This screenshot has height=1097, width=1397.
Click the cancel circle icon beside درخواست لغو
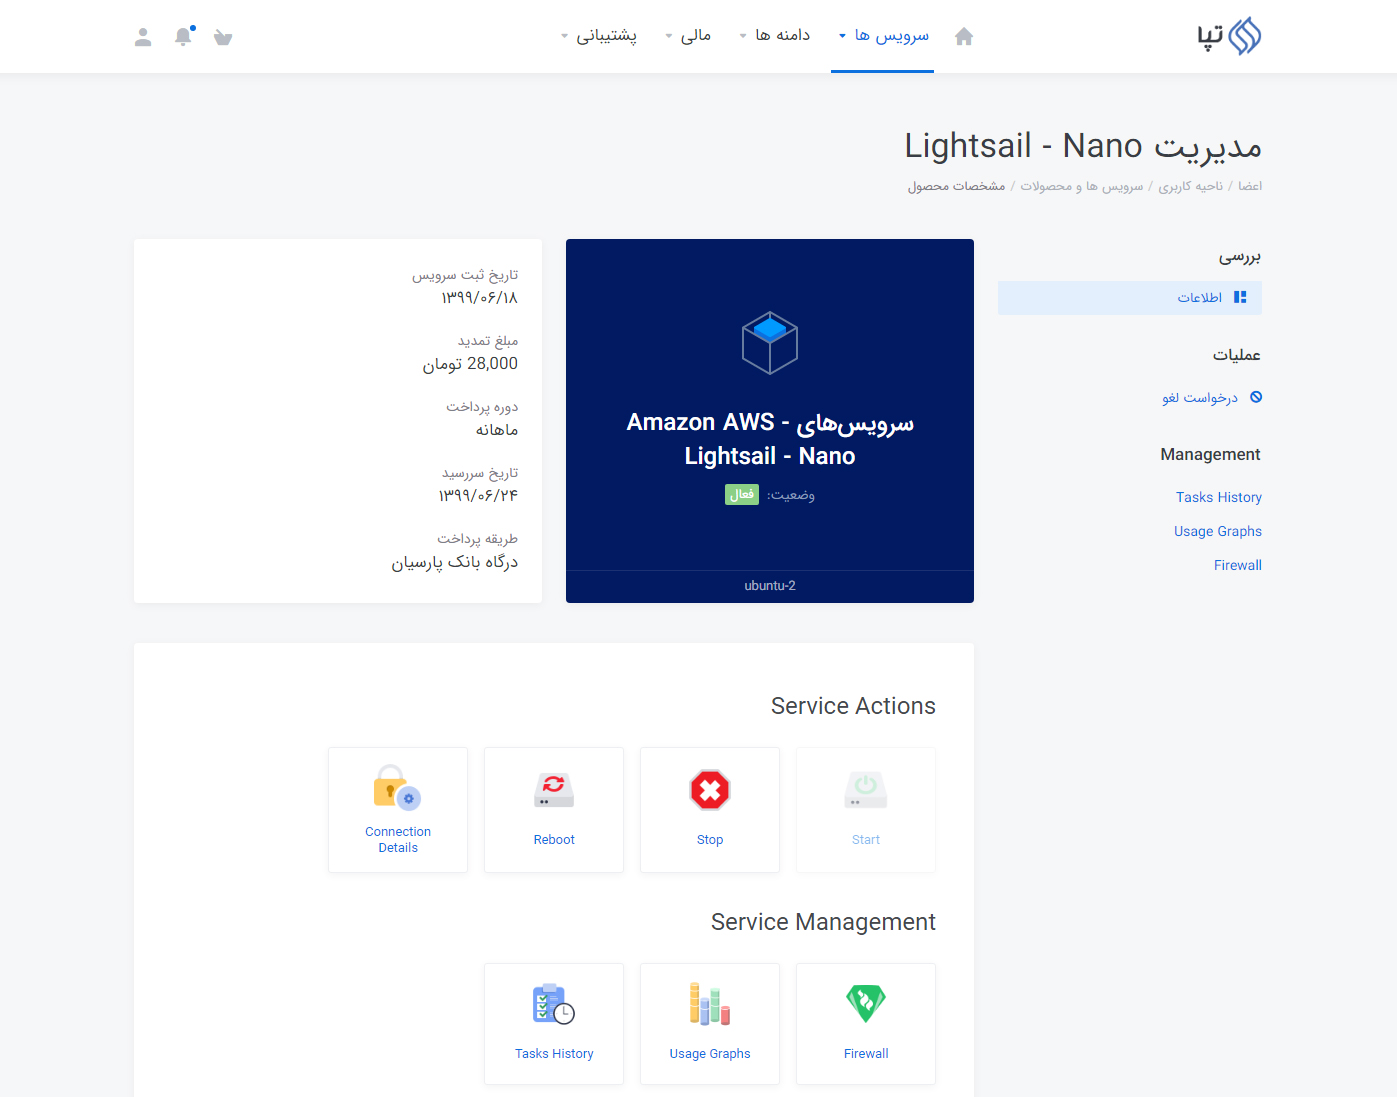coord(1256,397)
